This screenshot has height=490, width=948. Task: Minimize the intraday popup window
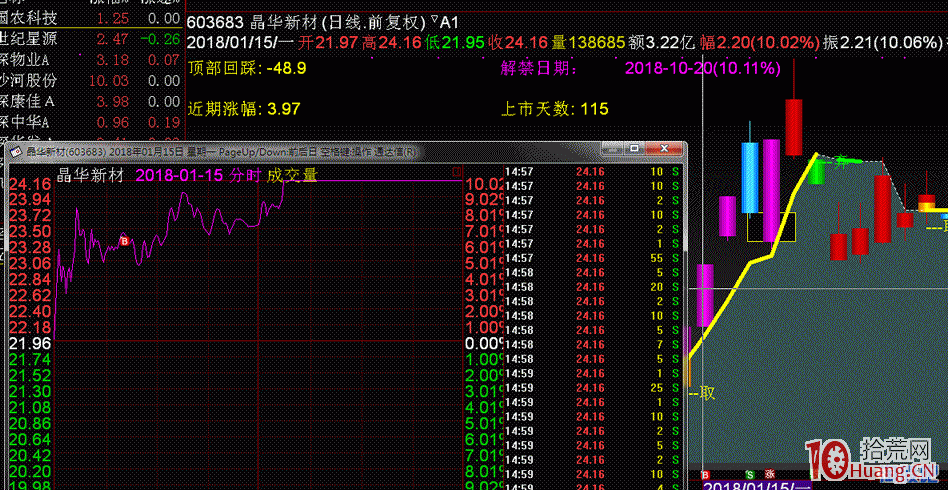point(612,149)
